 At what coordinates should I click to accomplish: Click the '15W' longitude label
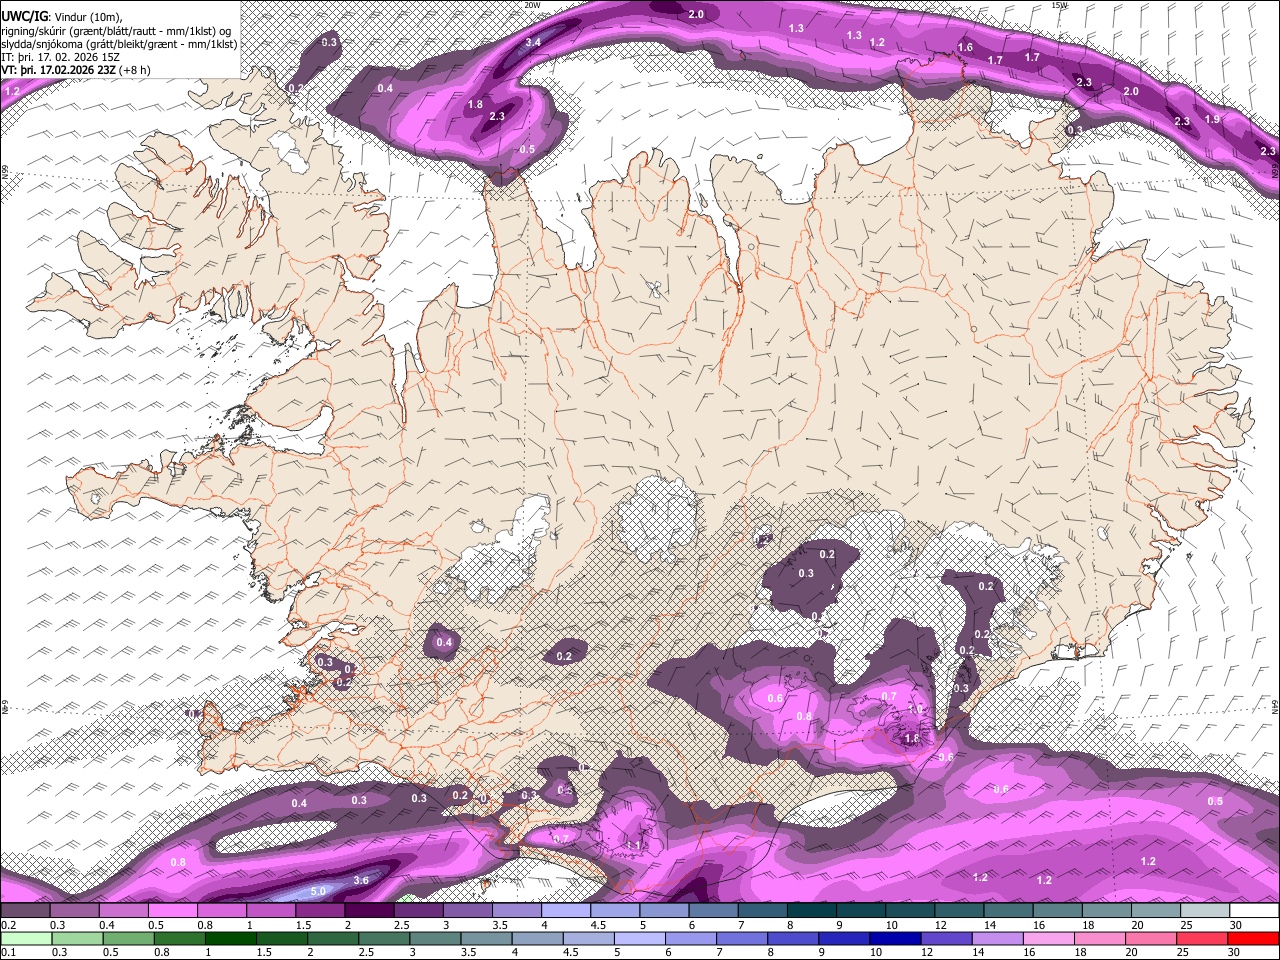click(x=1060, y=5)
